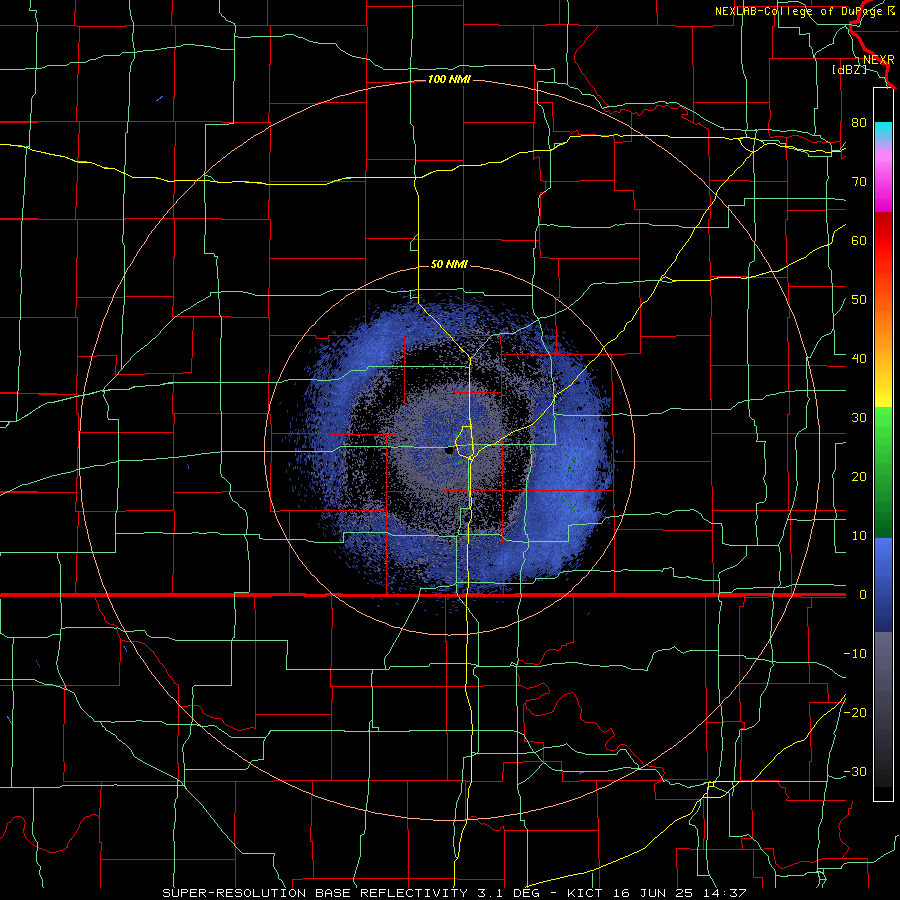Click the 50 NMI range ring label
900x900 pixels.
(x=449, y=264)
